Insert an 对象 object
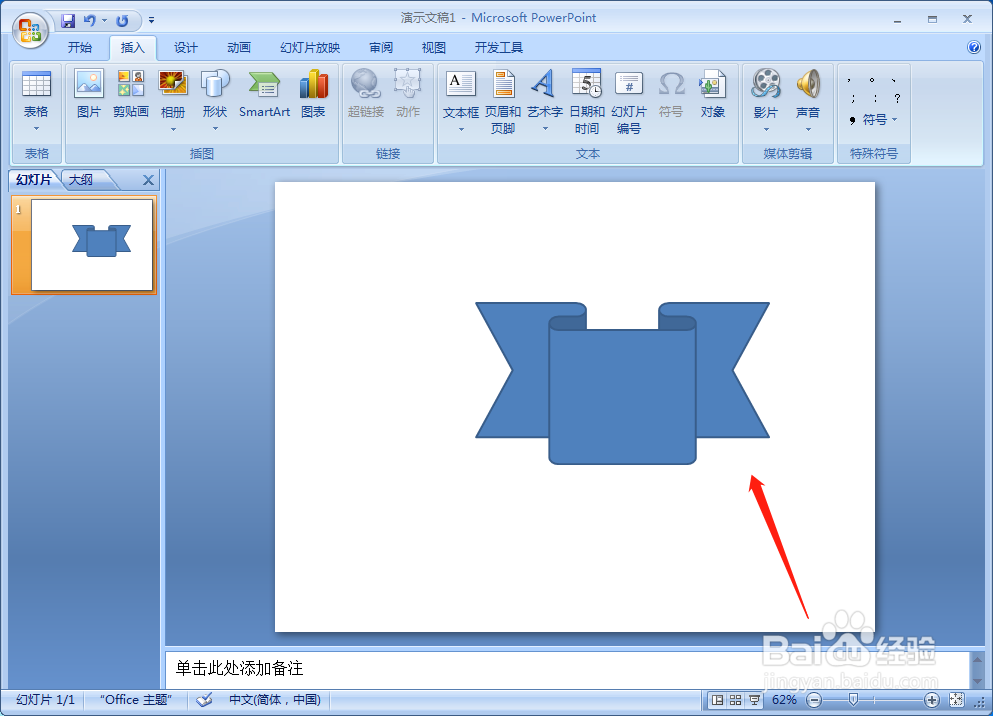Image resolution: width=993 pixels, height=716 pixels. (x=712, y=94)
